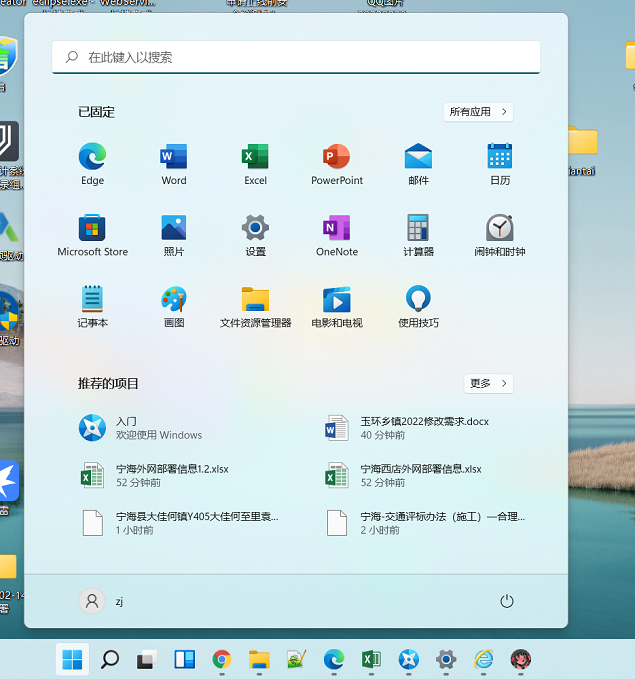This screenshot has height=679, width=635.
Task: Start PowerPoint from pinned apps
Action: click(x=337, y=164)
